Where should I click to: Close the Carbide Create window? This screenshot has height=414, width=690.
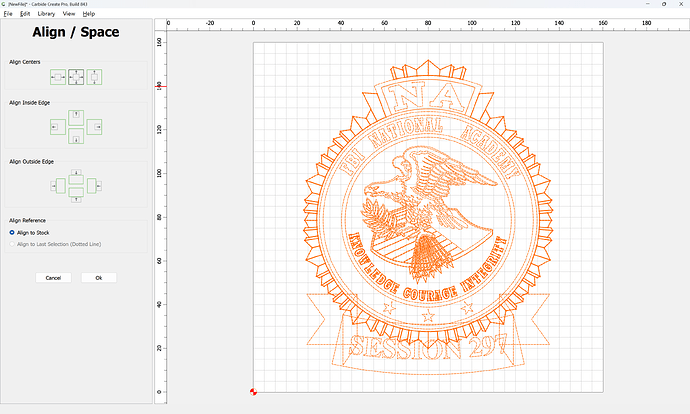(x=681, y=4)
